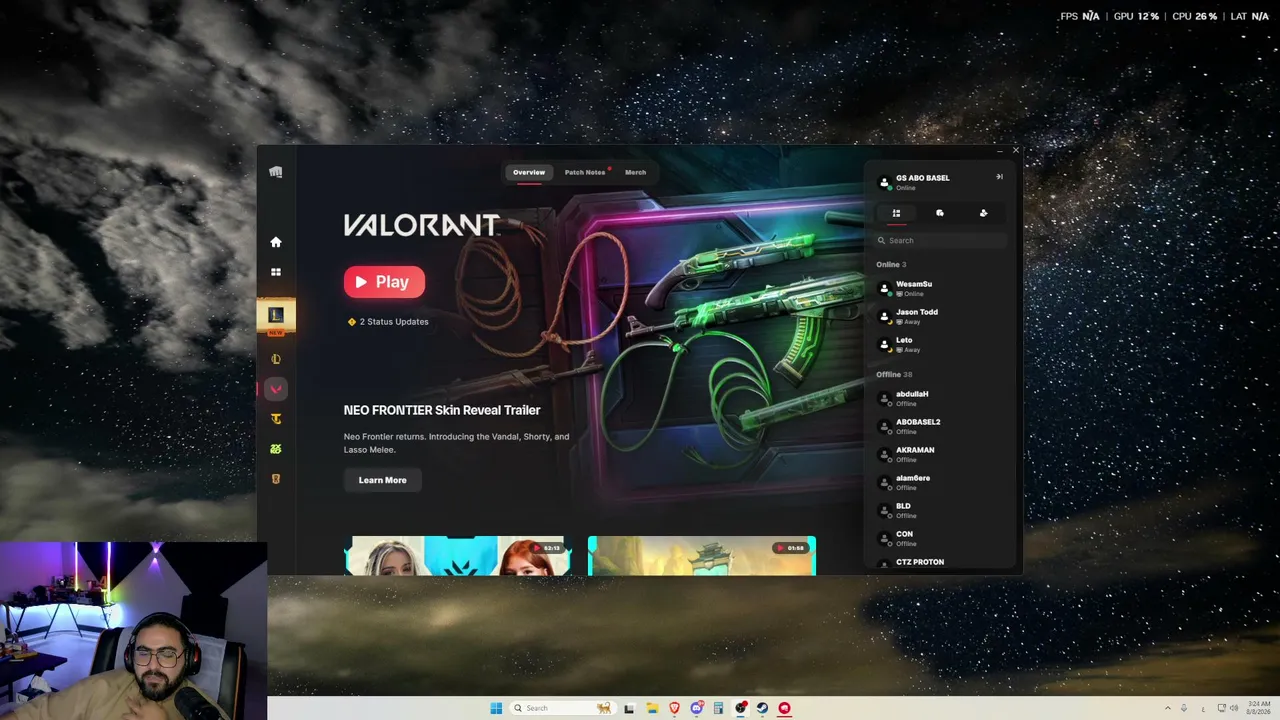This screenshot has width=1280, height=720.
Task: Open Discord from the taskbar
Action: click(x=696, y=708)
